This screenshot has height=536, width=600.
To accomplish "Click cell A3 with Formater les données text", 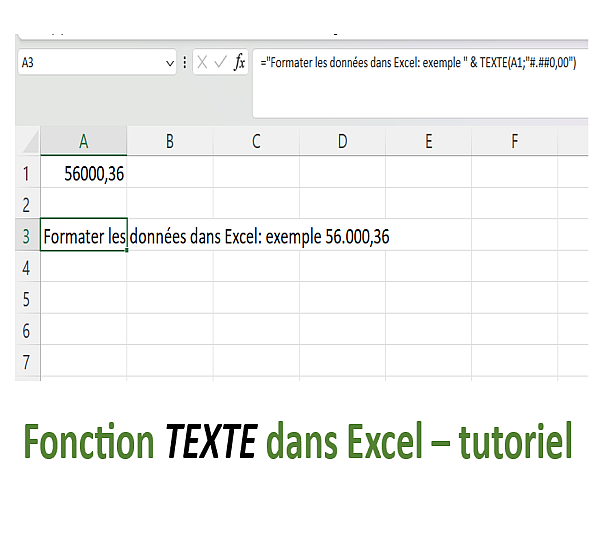I will click(x=83, y=236).
